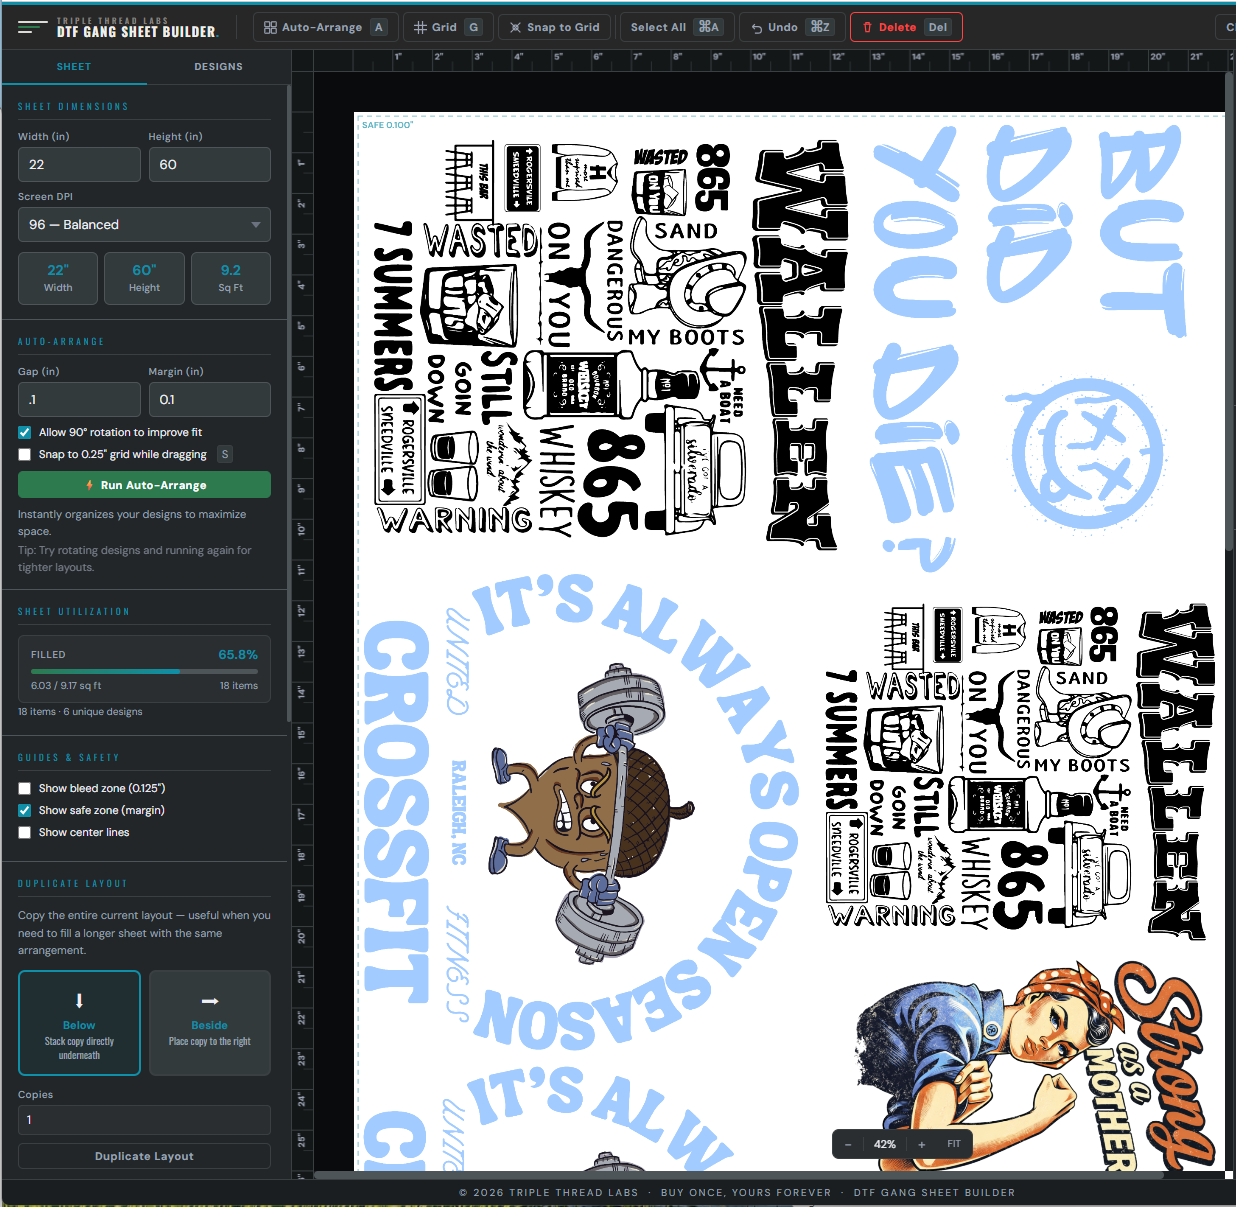
Task: Toggle Show safe zone (margin) checkbox
Action: pos(25,810)
